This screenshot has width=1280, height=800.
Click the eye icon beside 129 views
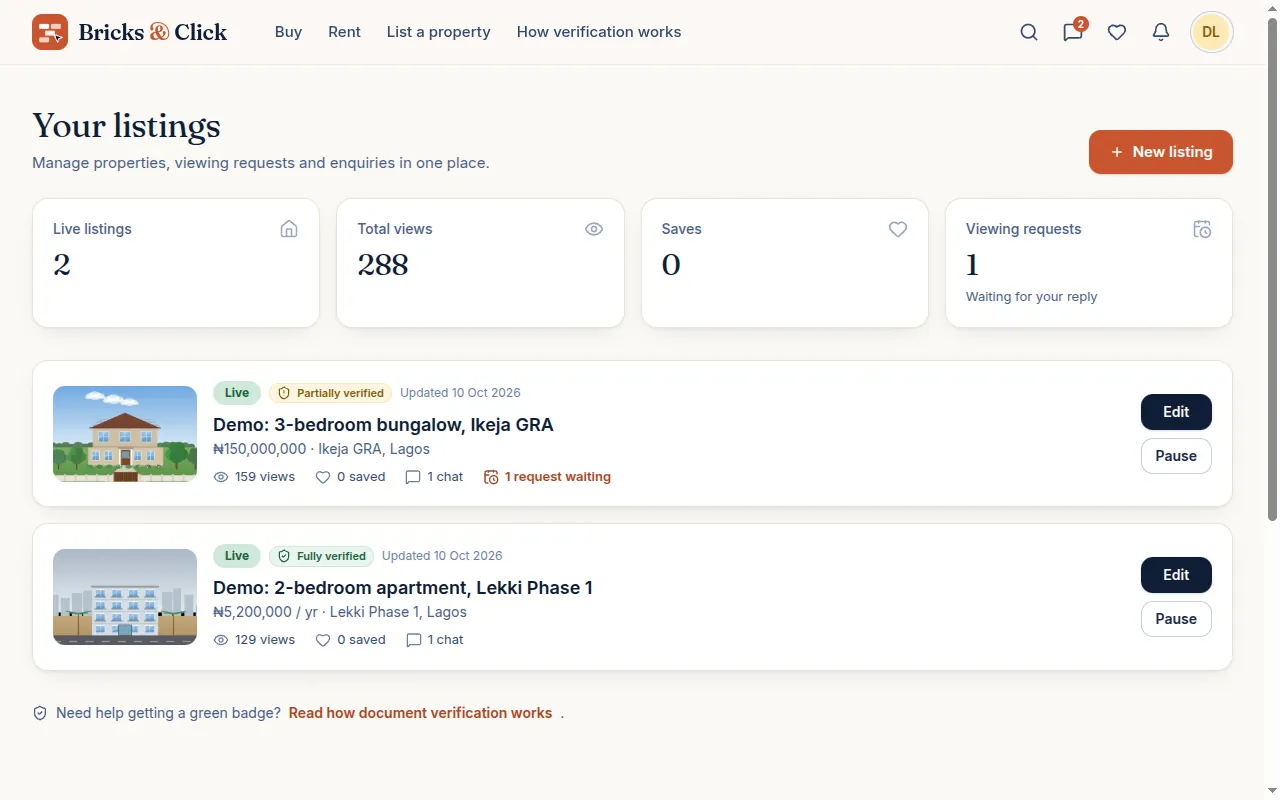click(x=221, y=640)
